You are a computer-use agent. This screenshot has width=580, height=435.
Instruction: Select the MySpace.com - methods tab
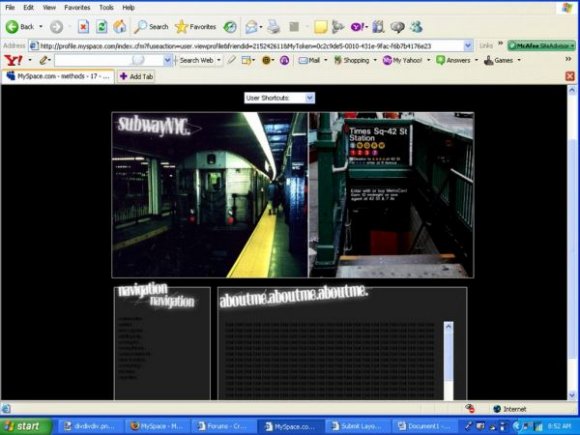pyautogui.click(x=58, y=76)
